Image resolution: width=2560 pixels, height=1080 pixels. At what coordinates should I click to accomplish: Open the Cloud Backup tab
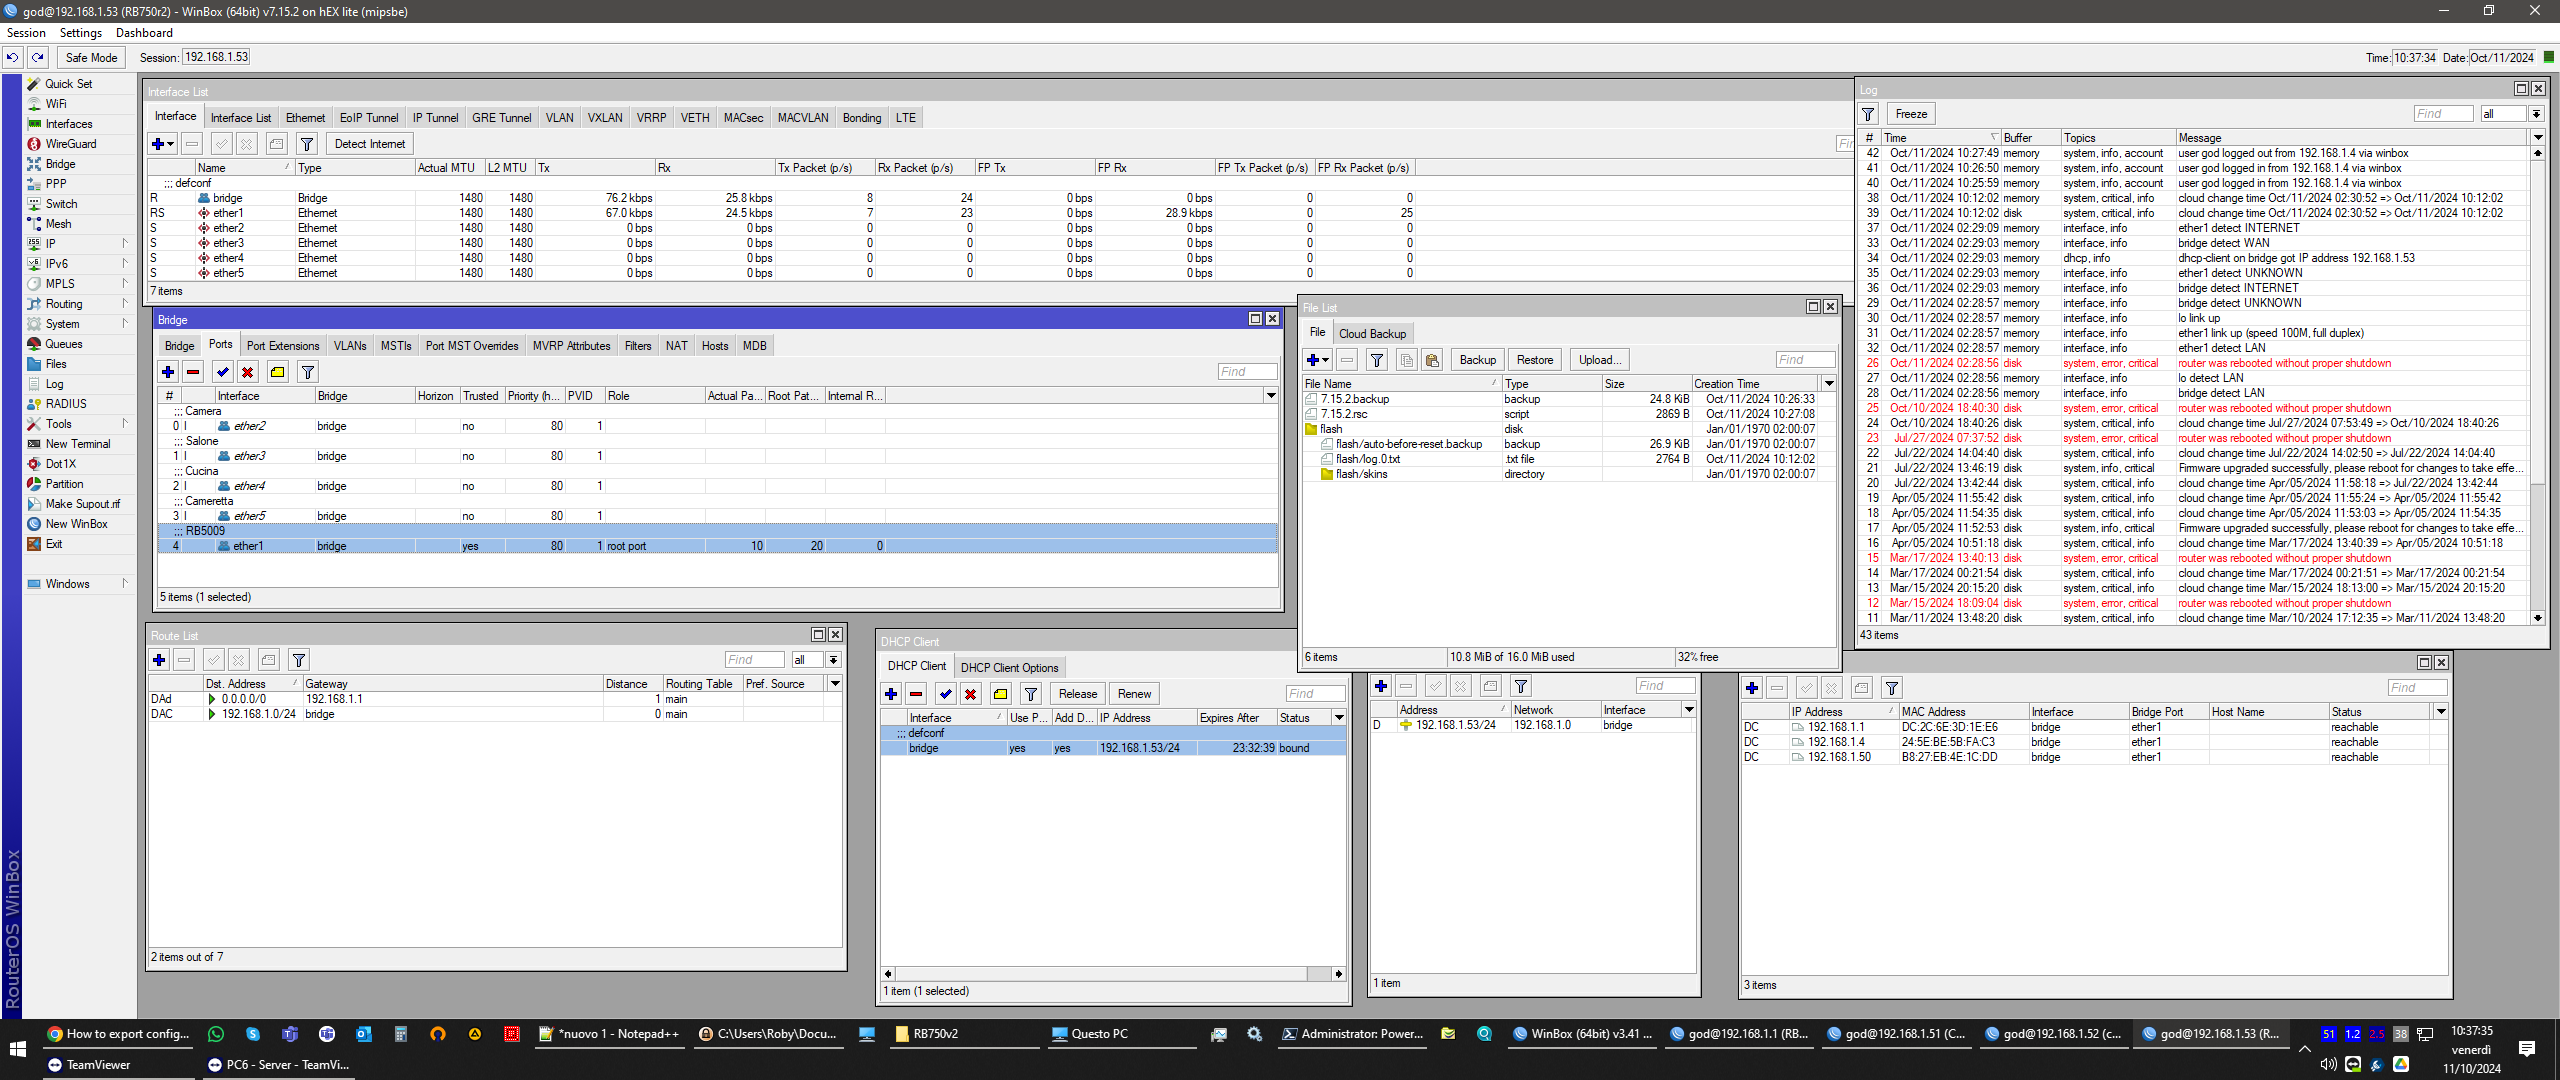pos(1372,334)
